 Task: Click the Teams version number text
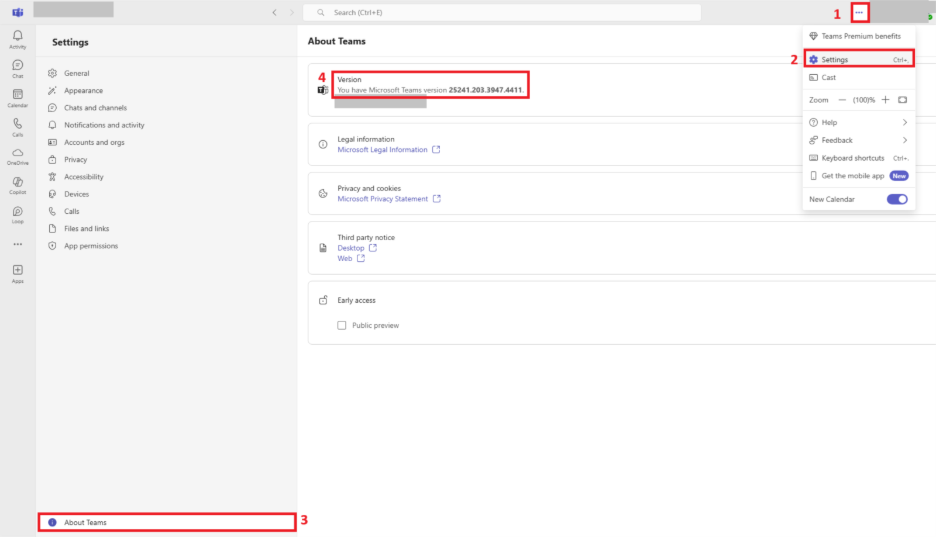click(485, 90)
